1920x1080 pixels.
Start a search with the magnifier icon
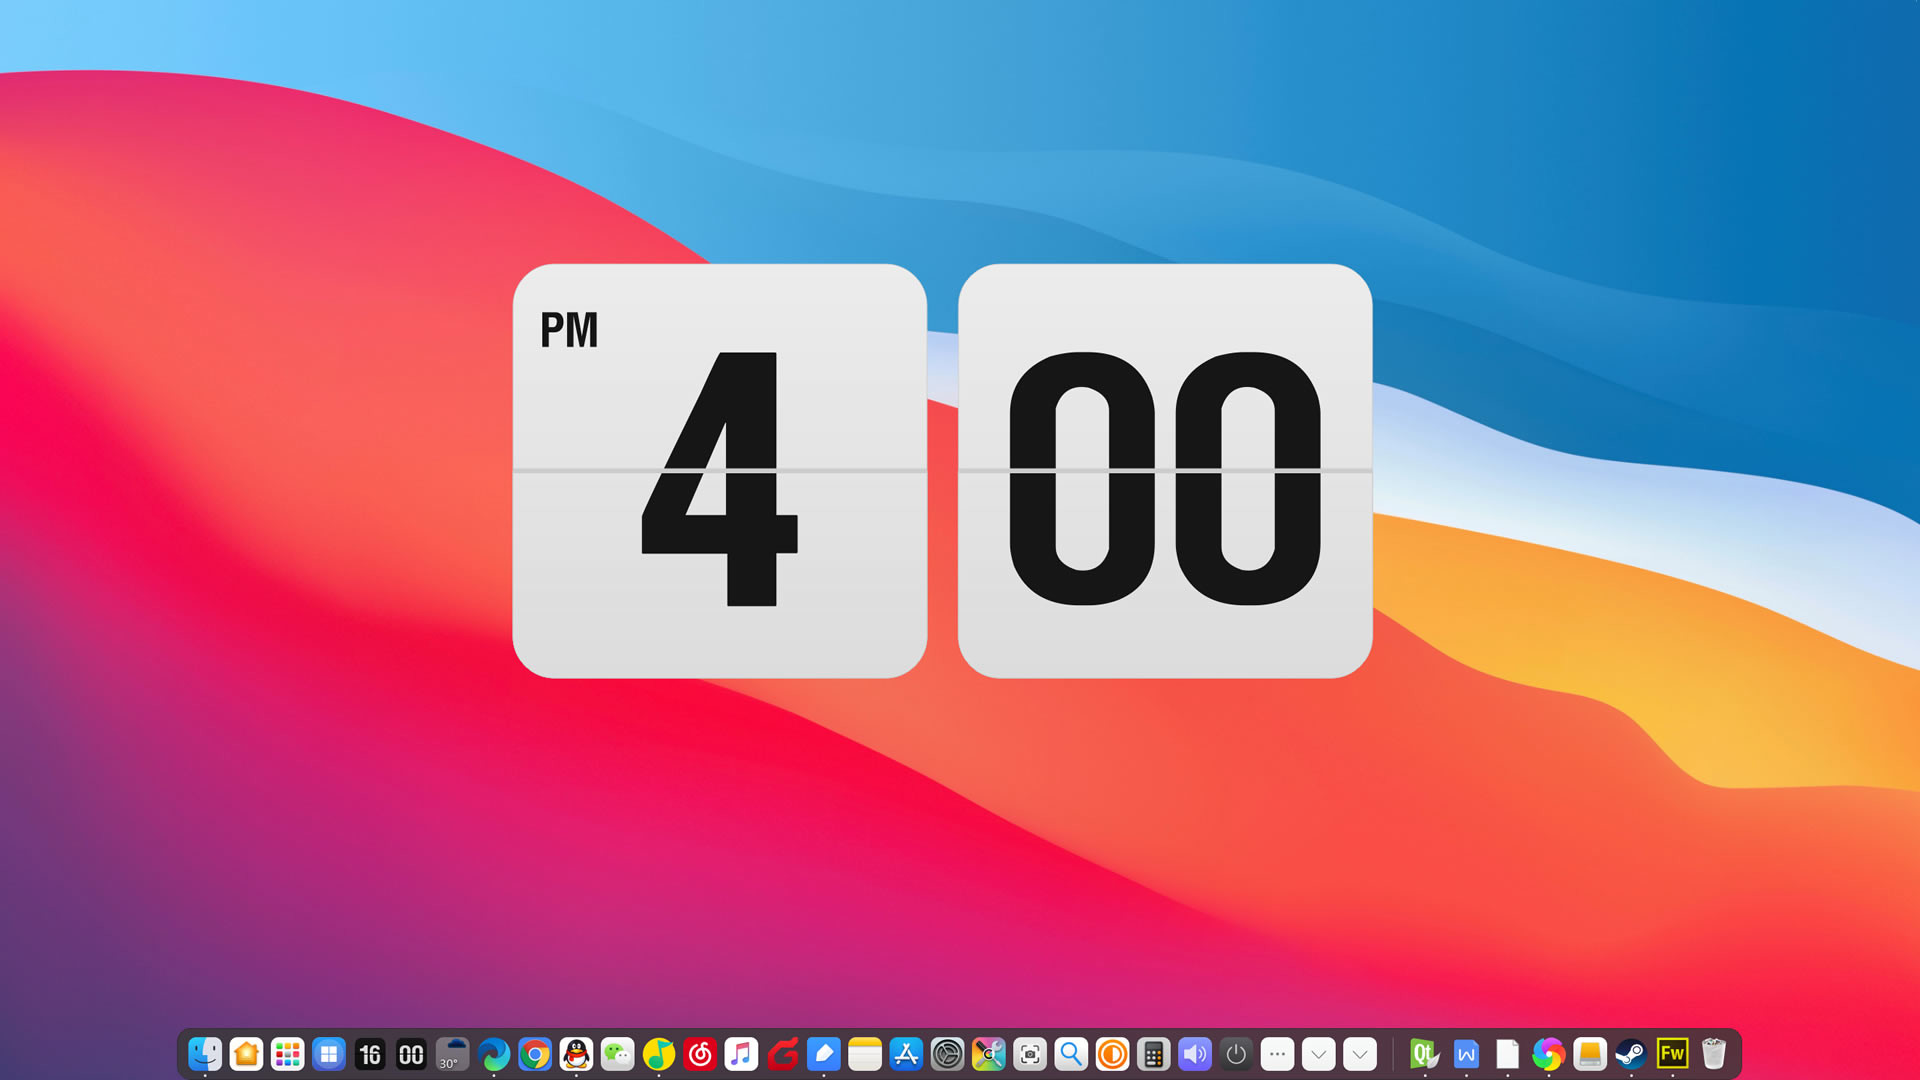pos(1070,1055)
